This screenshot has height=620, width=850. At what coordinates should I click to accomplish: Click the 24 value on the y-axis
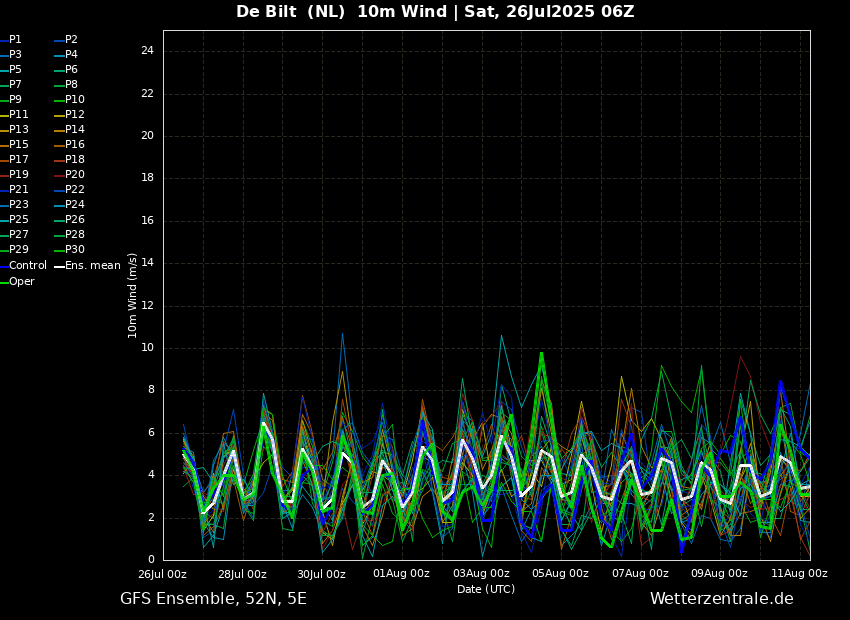pos(147,51)
